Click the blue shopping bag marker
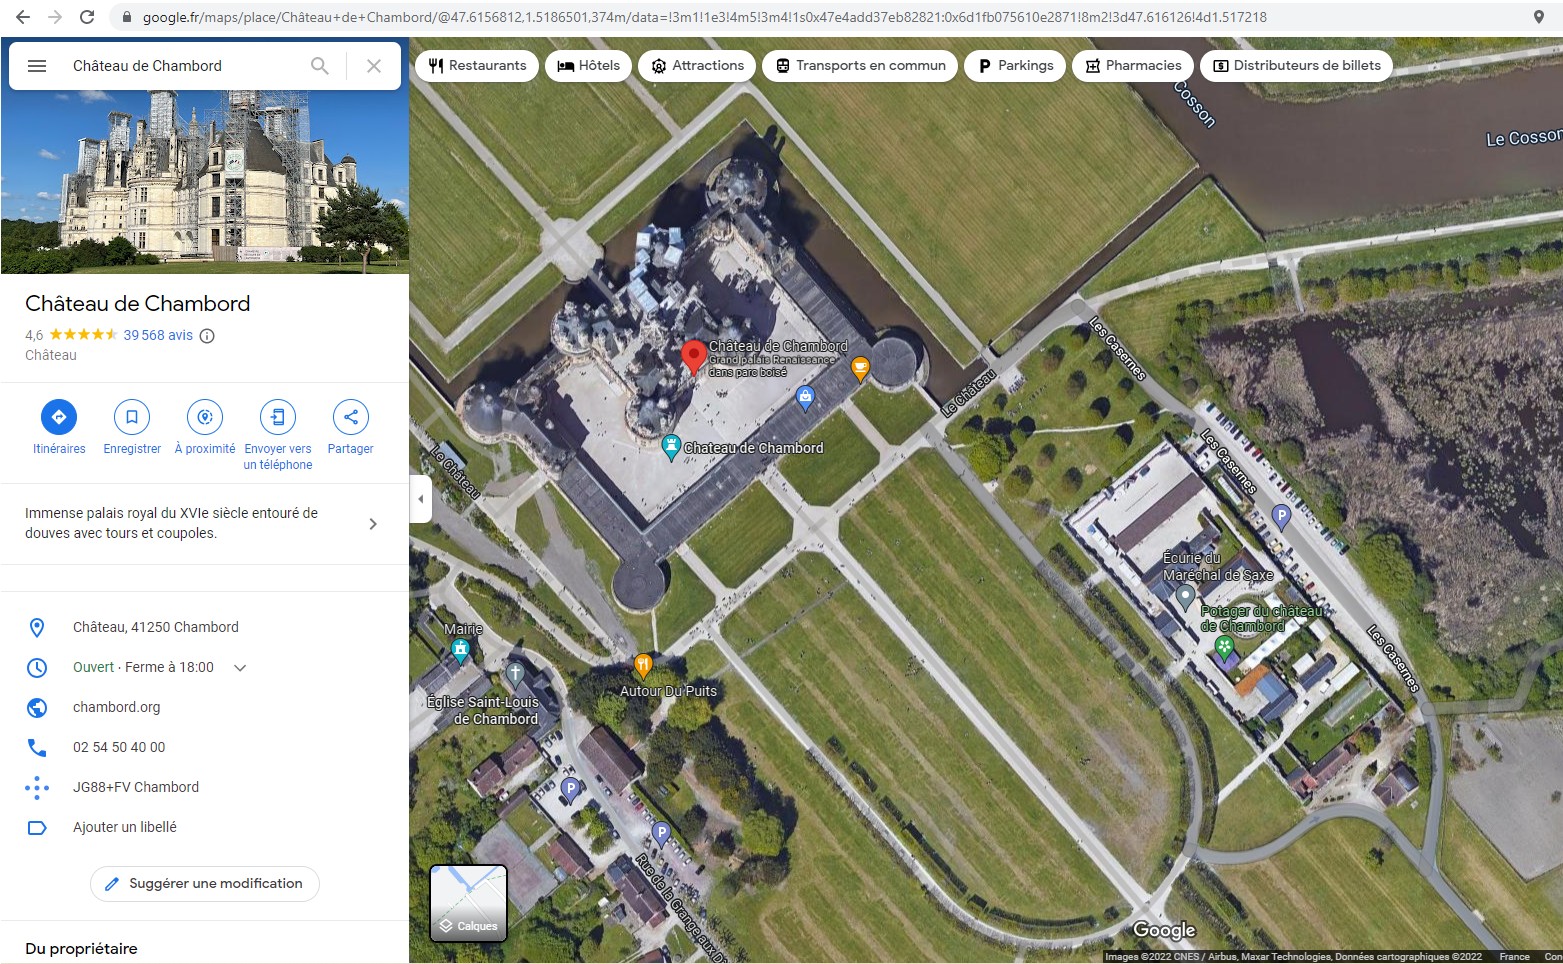 805,398
